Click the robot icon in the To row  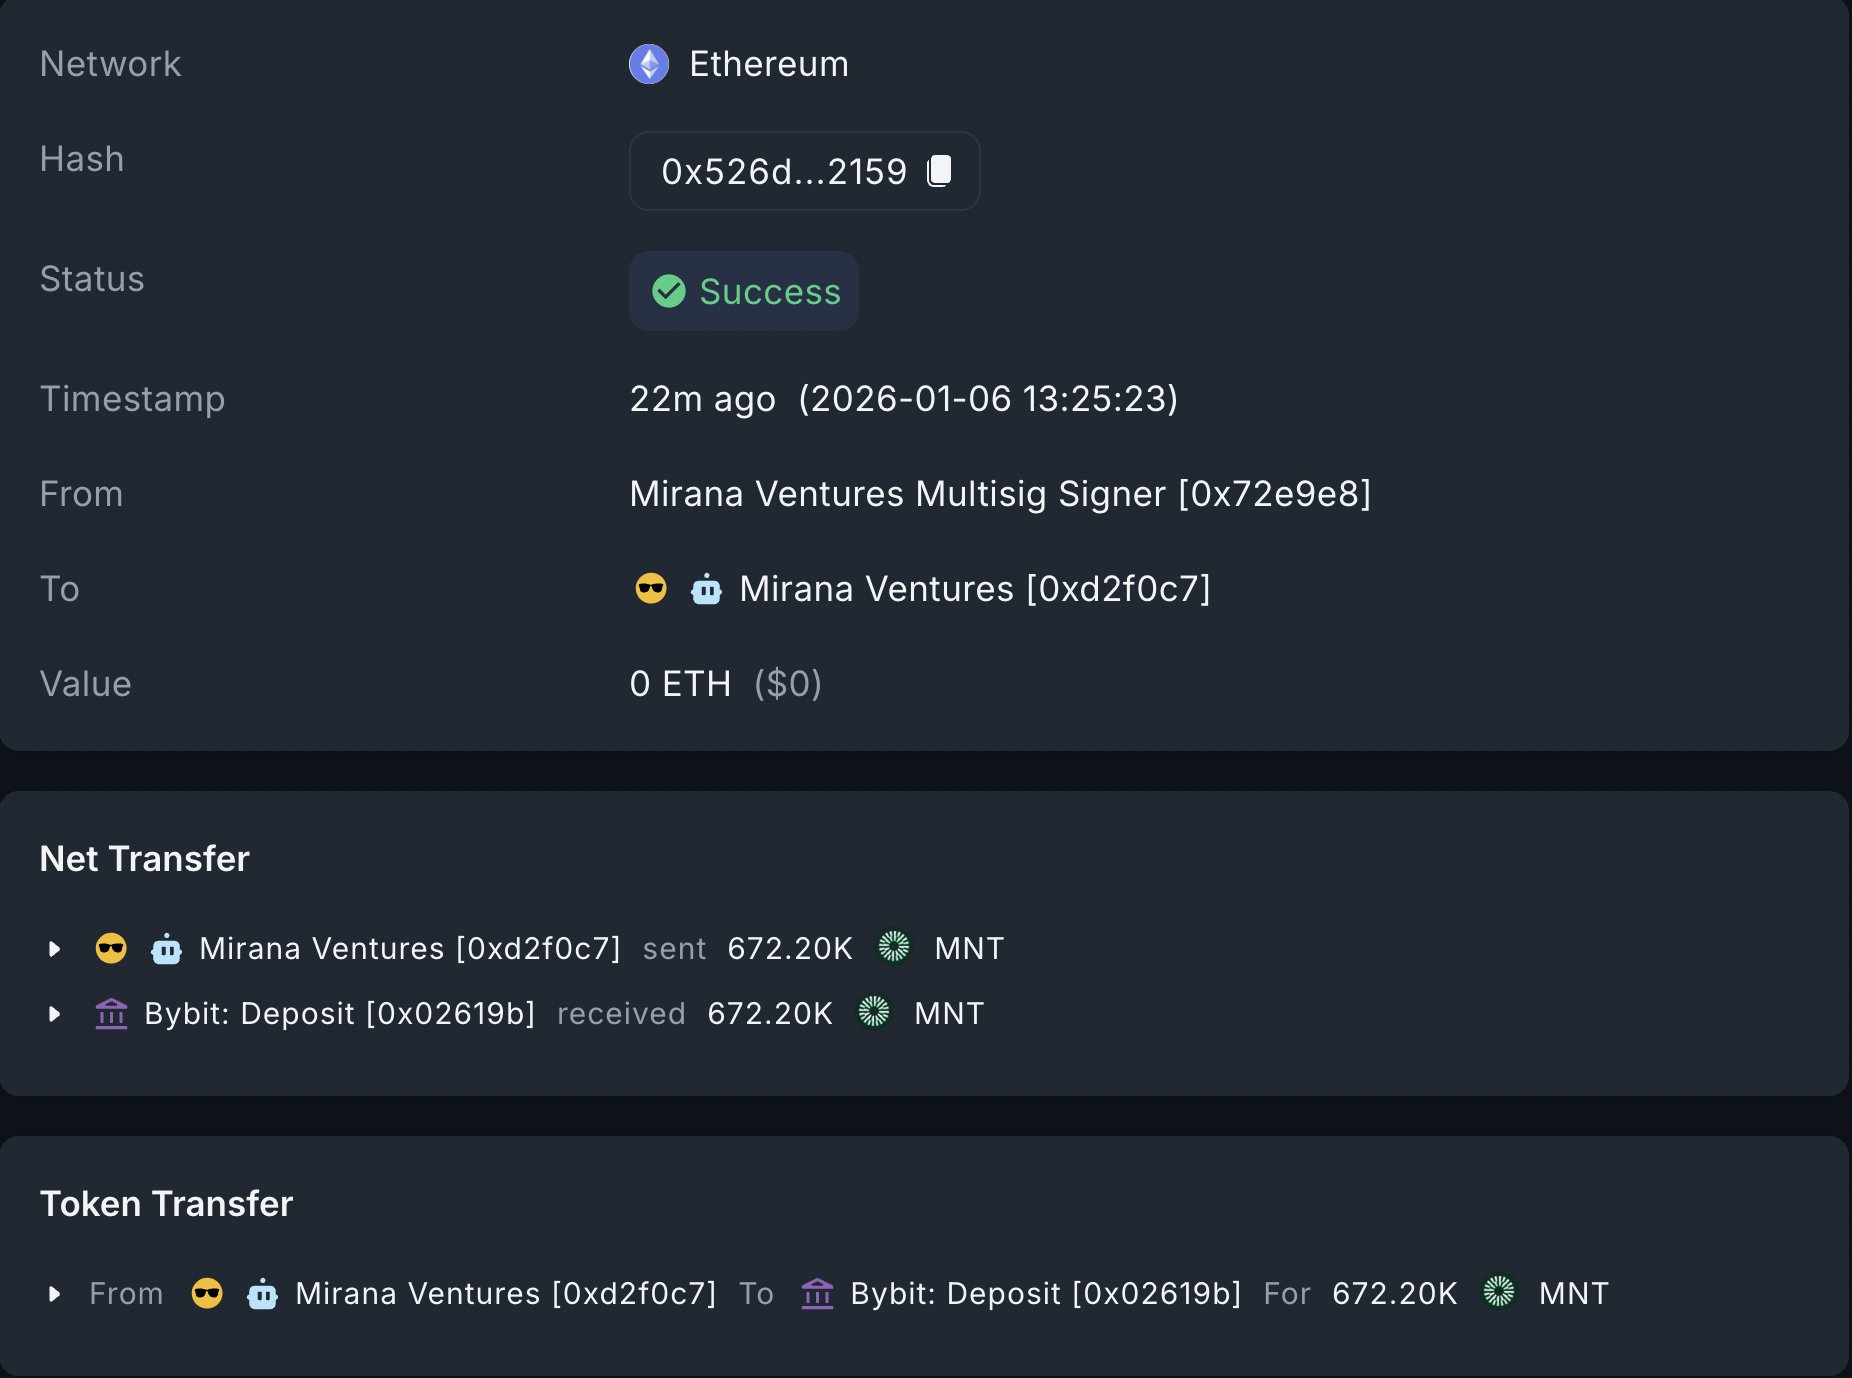[x=706, y=589]
